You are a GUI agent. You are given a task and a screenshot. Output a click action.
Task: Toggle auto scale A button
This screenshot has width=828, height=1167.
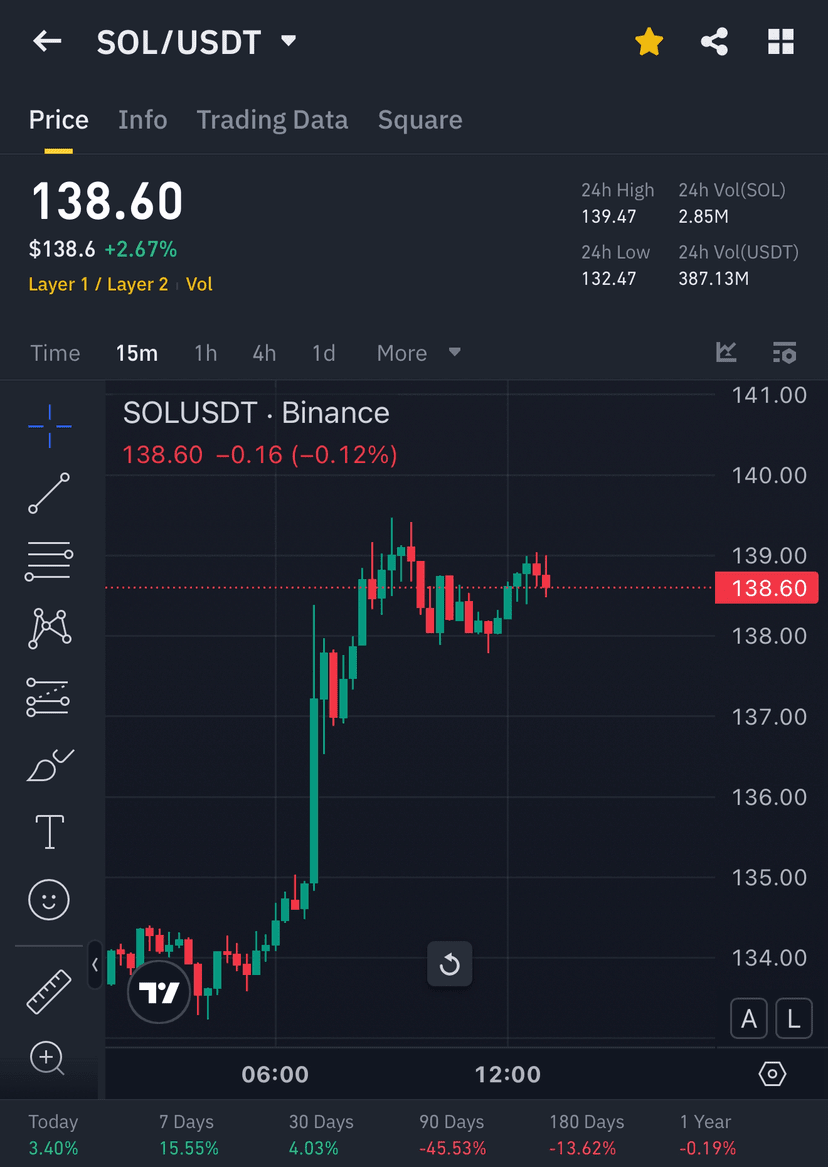tap(748, 1018)
